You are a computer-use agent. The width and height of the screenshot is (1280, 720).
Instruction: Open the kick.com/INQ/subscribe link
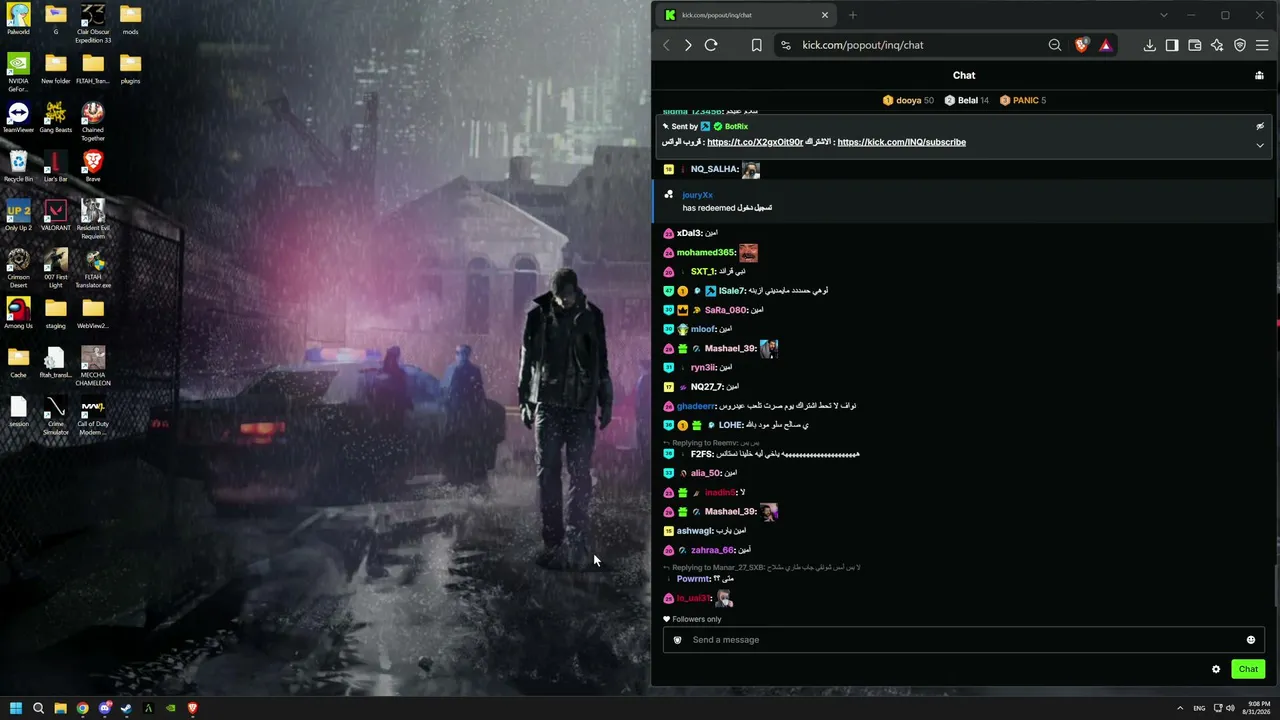[x=901, y=142]
